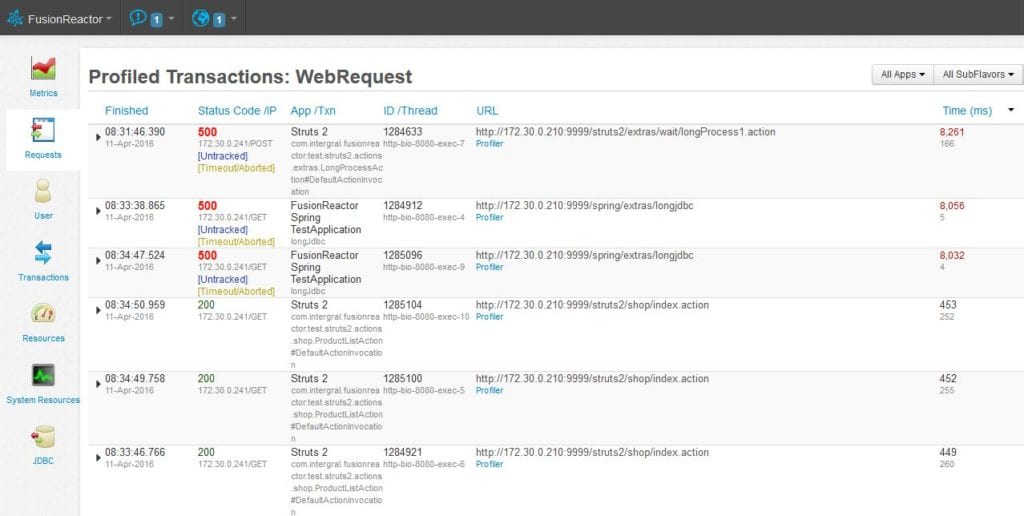This screenshot has height=516, width=1024.
Task: Click the 8,032 time value
Action: pos(952,255)
